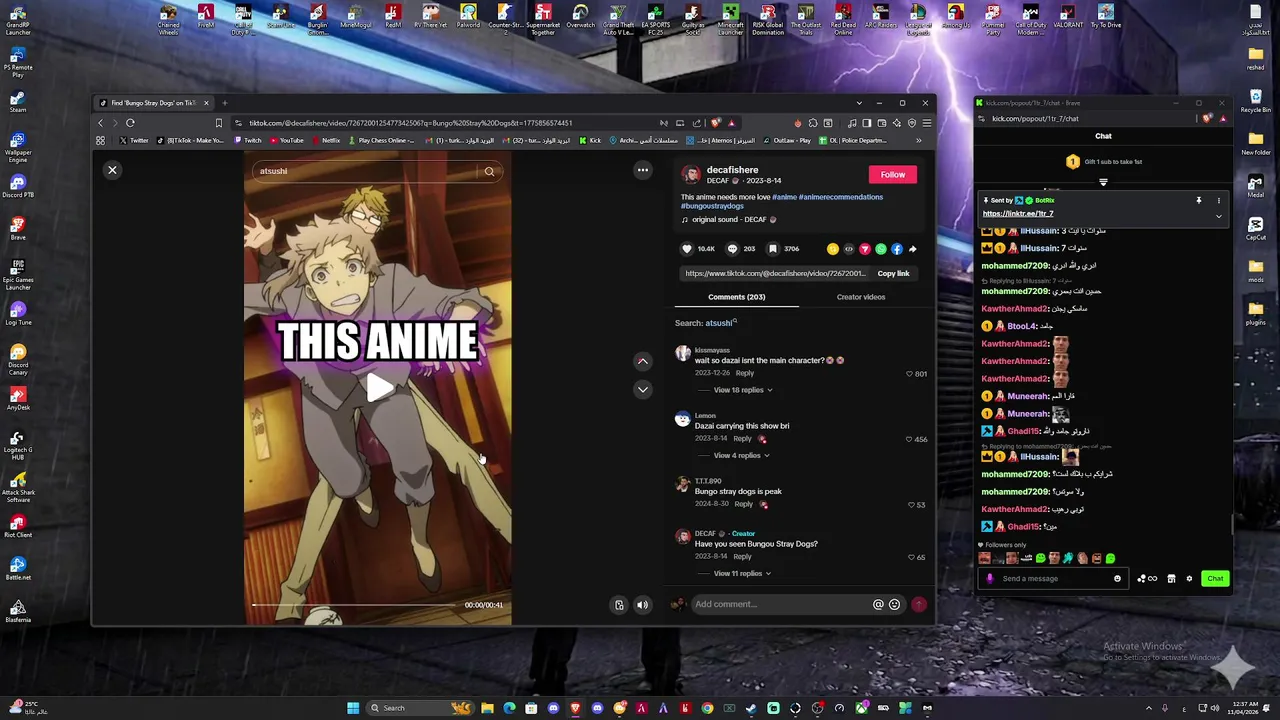Open pinned message three-dot menu in Kick
The image size is (1280, 720).
coord(1218,201)
